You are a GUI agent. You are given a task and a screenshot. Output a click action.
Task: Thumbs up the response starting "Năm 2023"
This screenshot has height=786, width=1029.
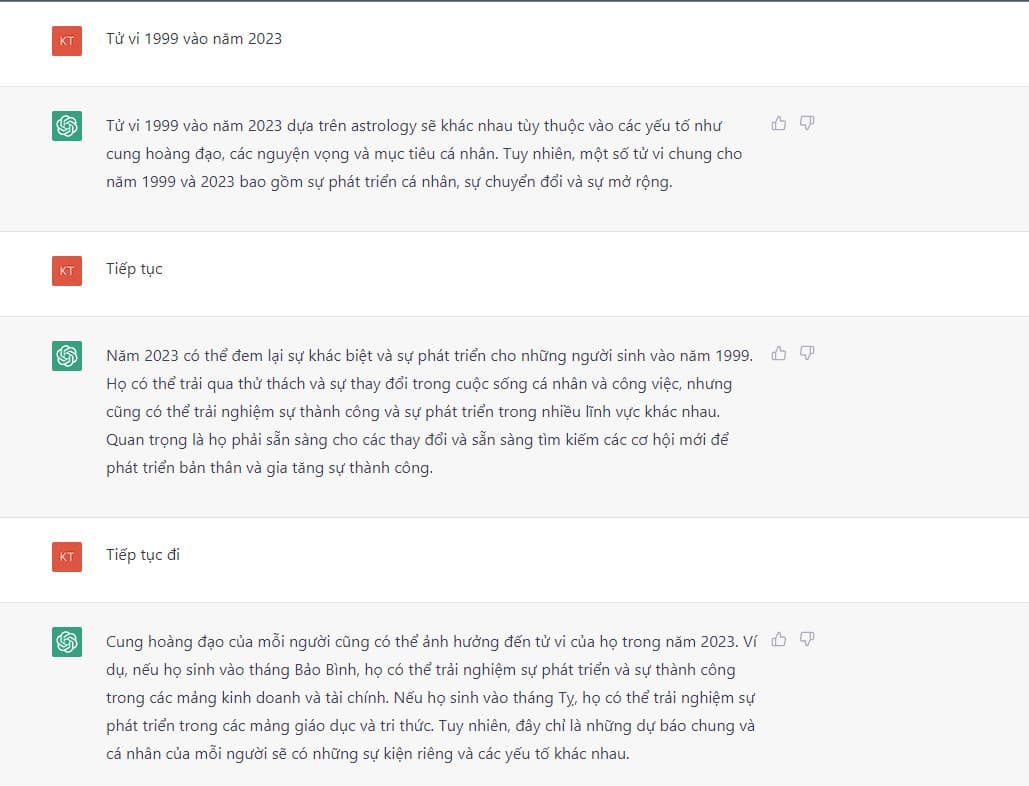click(x=779, y=353)
